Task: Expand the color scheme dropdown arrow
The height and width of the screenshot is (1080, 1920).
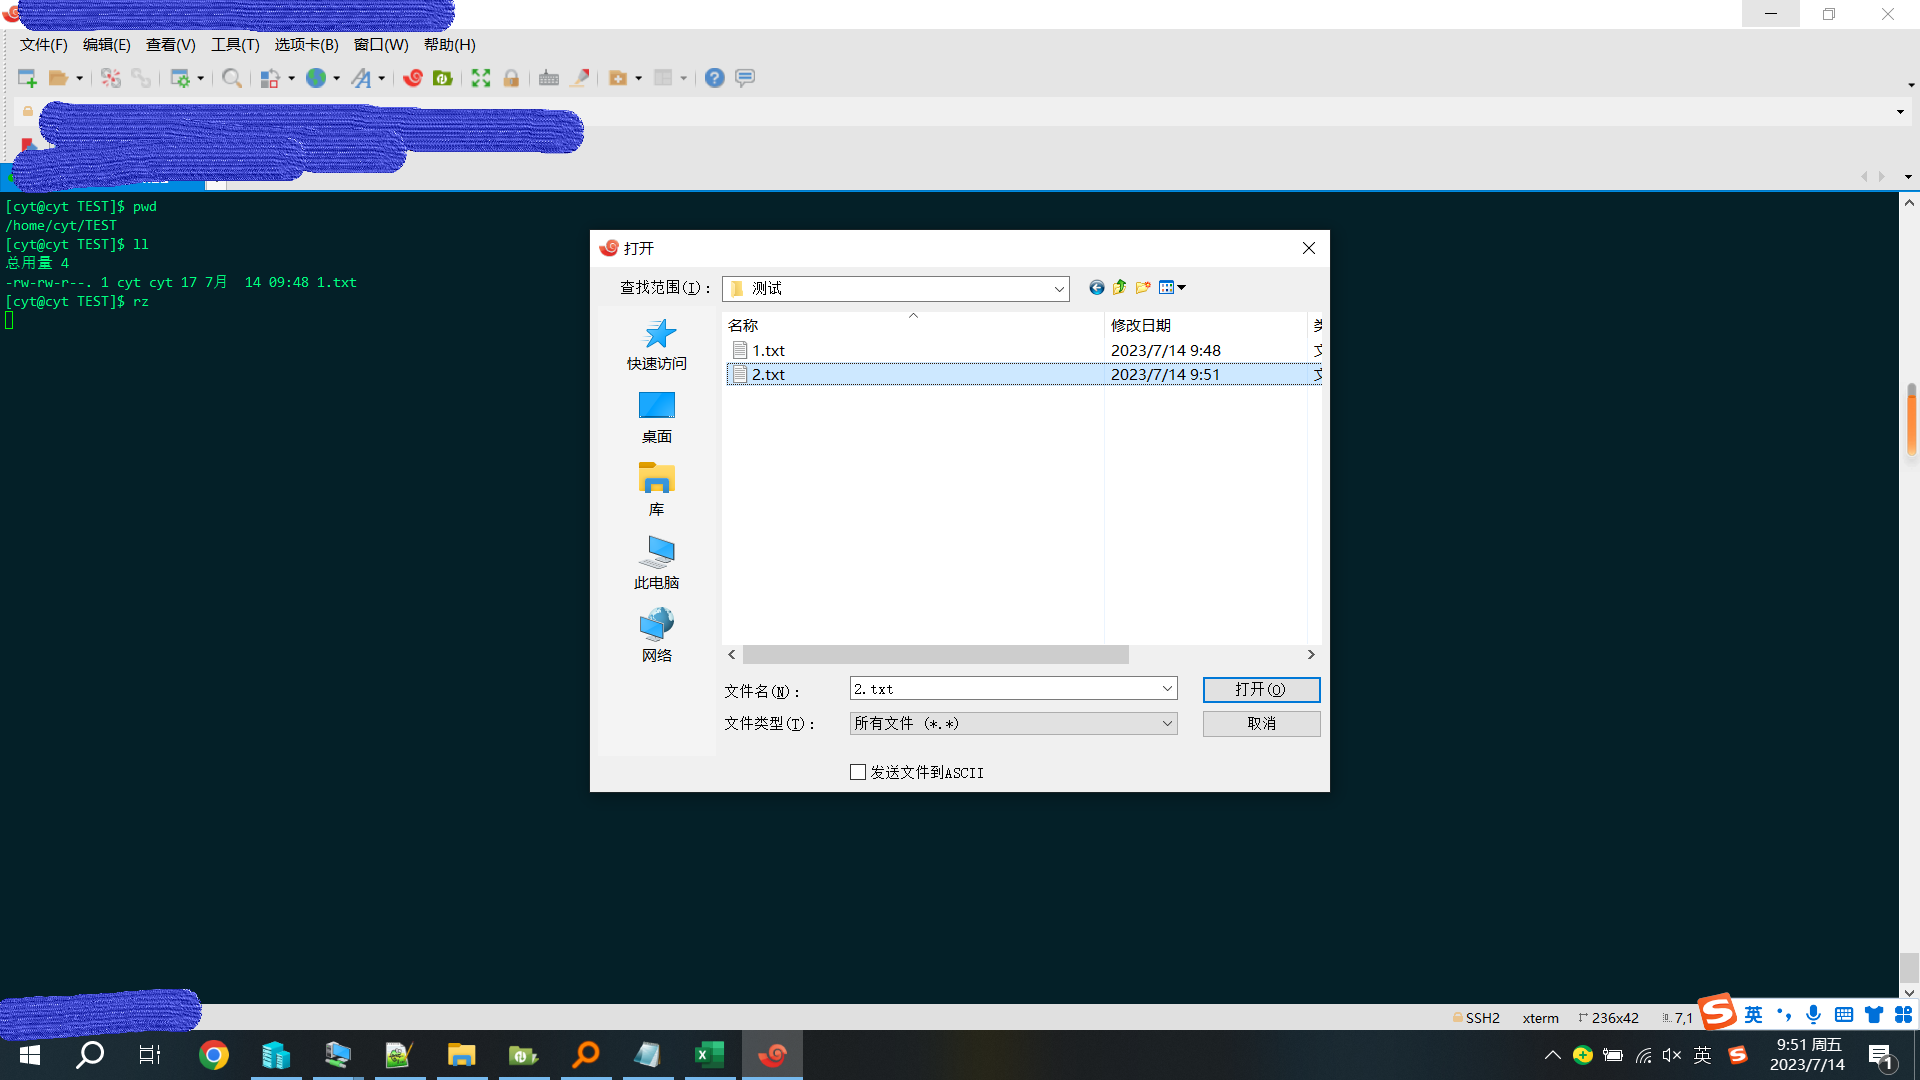Action: click(292, 78)
